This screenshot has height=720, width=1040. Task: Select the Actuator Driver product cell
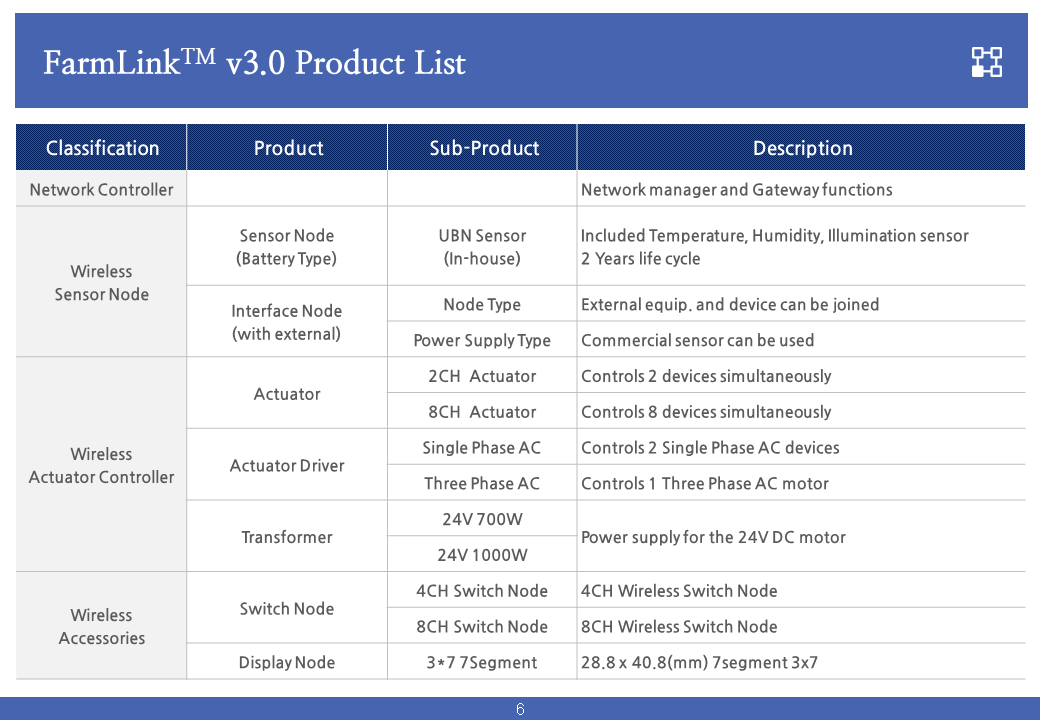[x=287, y=466]
